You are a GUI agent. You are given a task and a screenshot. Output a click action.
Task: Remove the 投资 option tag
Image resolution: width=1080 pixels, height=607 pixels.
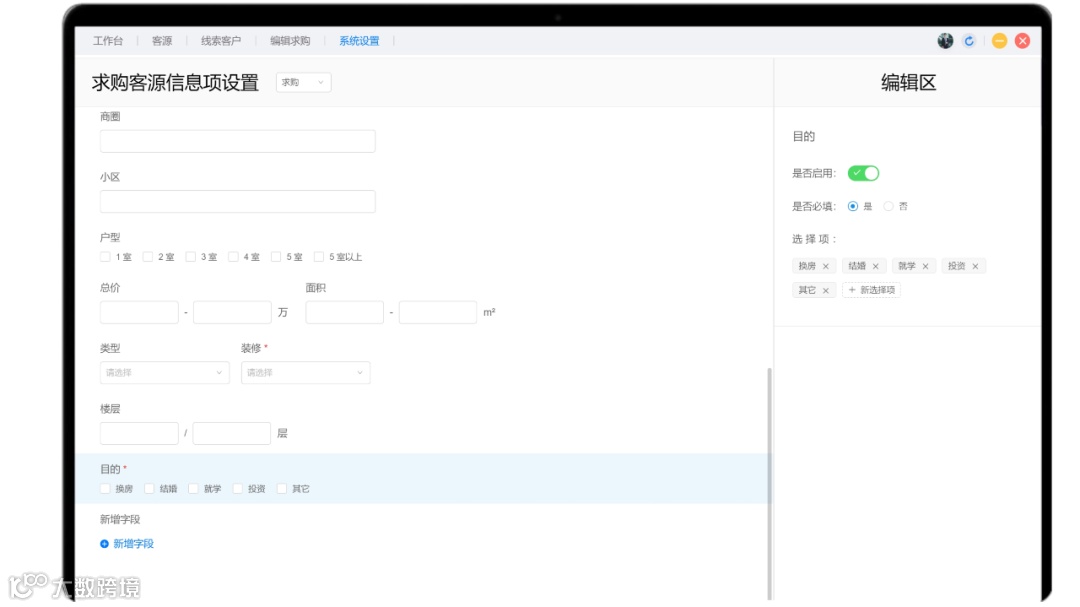975,266
